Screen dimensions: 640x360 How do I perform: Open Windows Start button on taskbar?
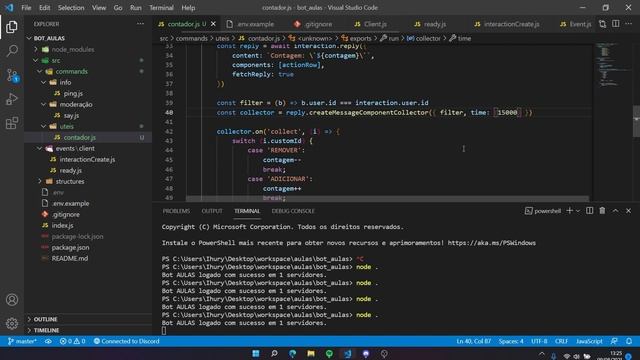(256, 353)
